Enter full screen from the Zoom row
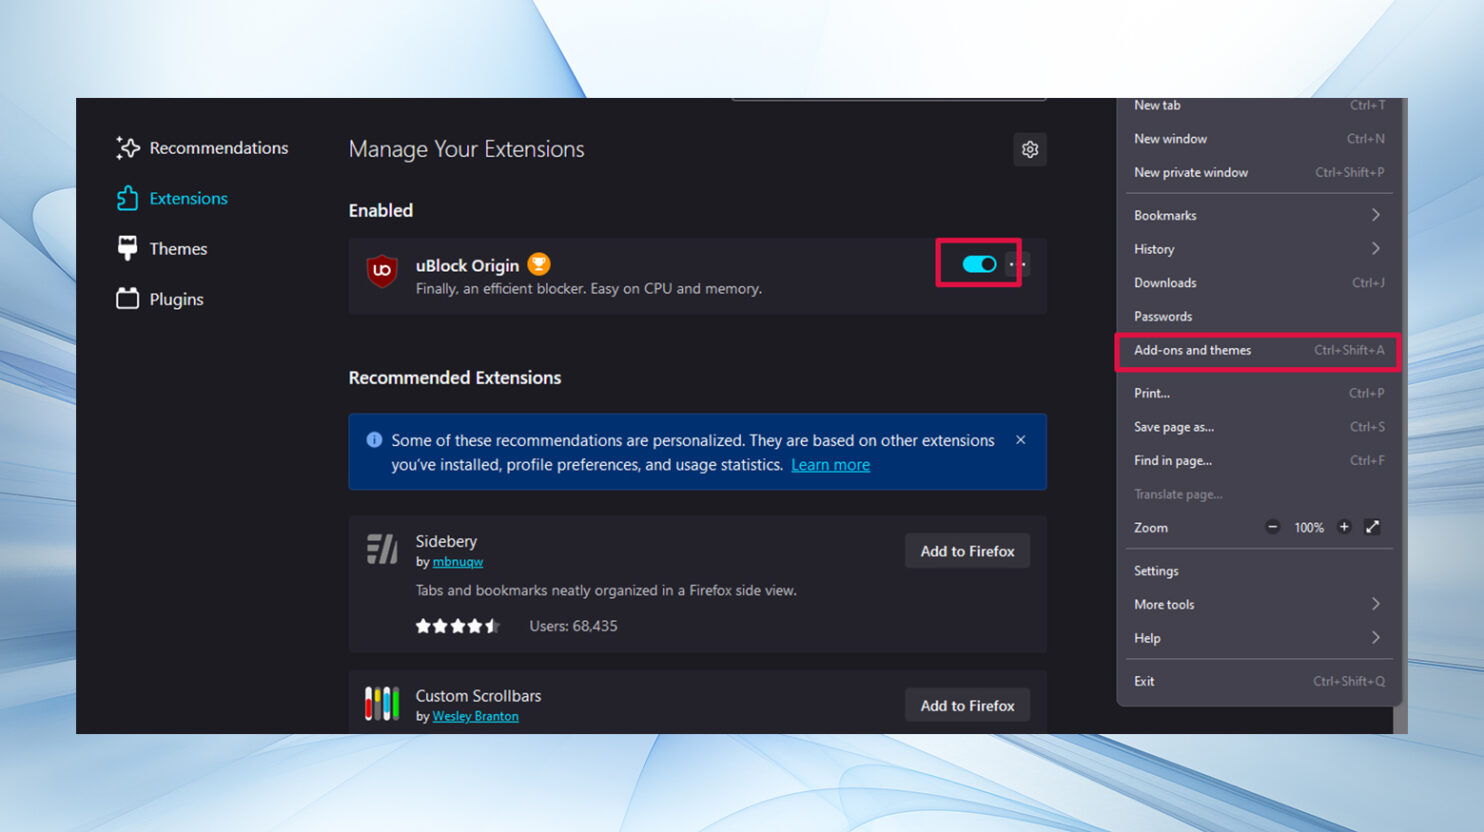The height and width of the screenshot is (832, 1484). click(x=1372, y=527)
